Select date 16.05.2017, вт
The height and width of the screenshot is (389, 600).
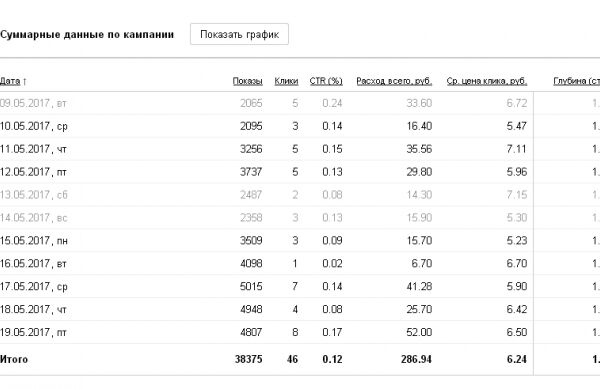pyautogui.click(x=34, y=264)
